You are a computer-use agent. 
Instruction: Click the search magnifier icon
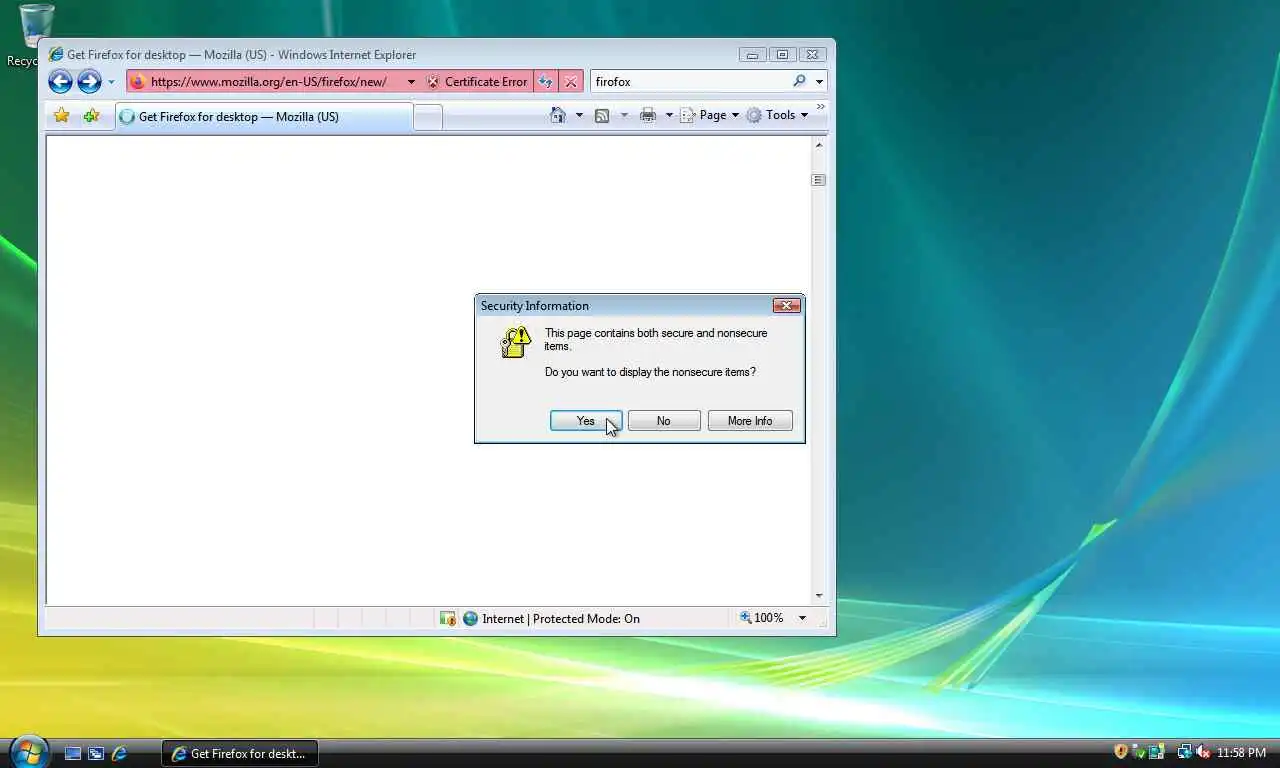tap(799, 81)
